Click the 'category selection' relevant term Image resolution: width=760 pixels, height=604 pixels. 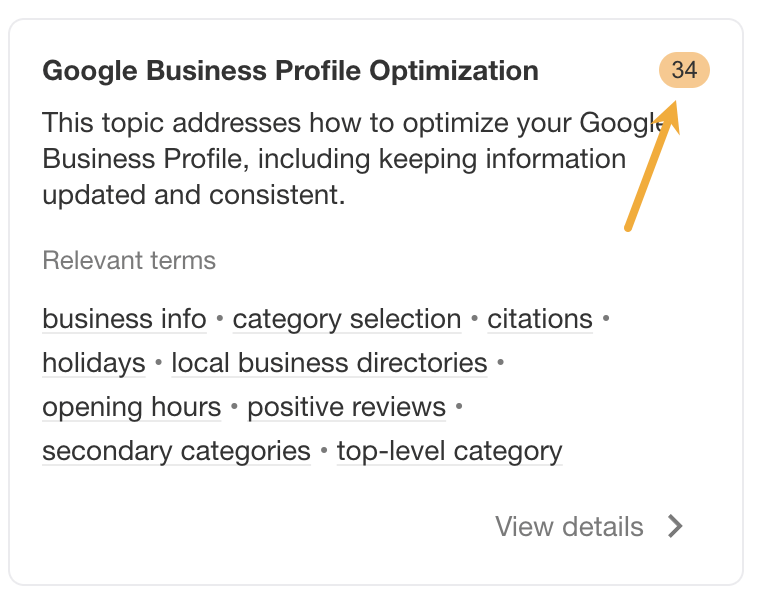pyautogui.click(x=347, y=319)
